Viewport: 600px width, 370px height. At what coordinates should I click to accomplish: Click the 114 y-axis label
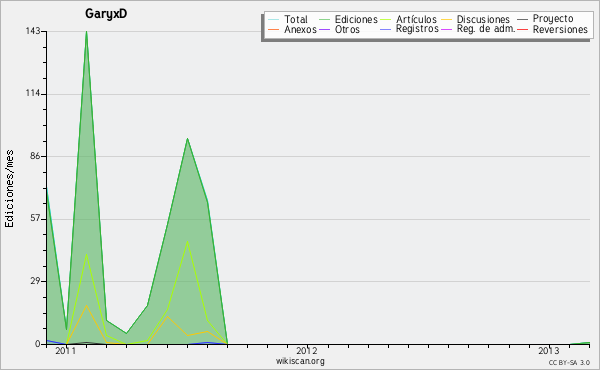(x=33, y=94)
